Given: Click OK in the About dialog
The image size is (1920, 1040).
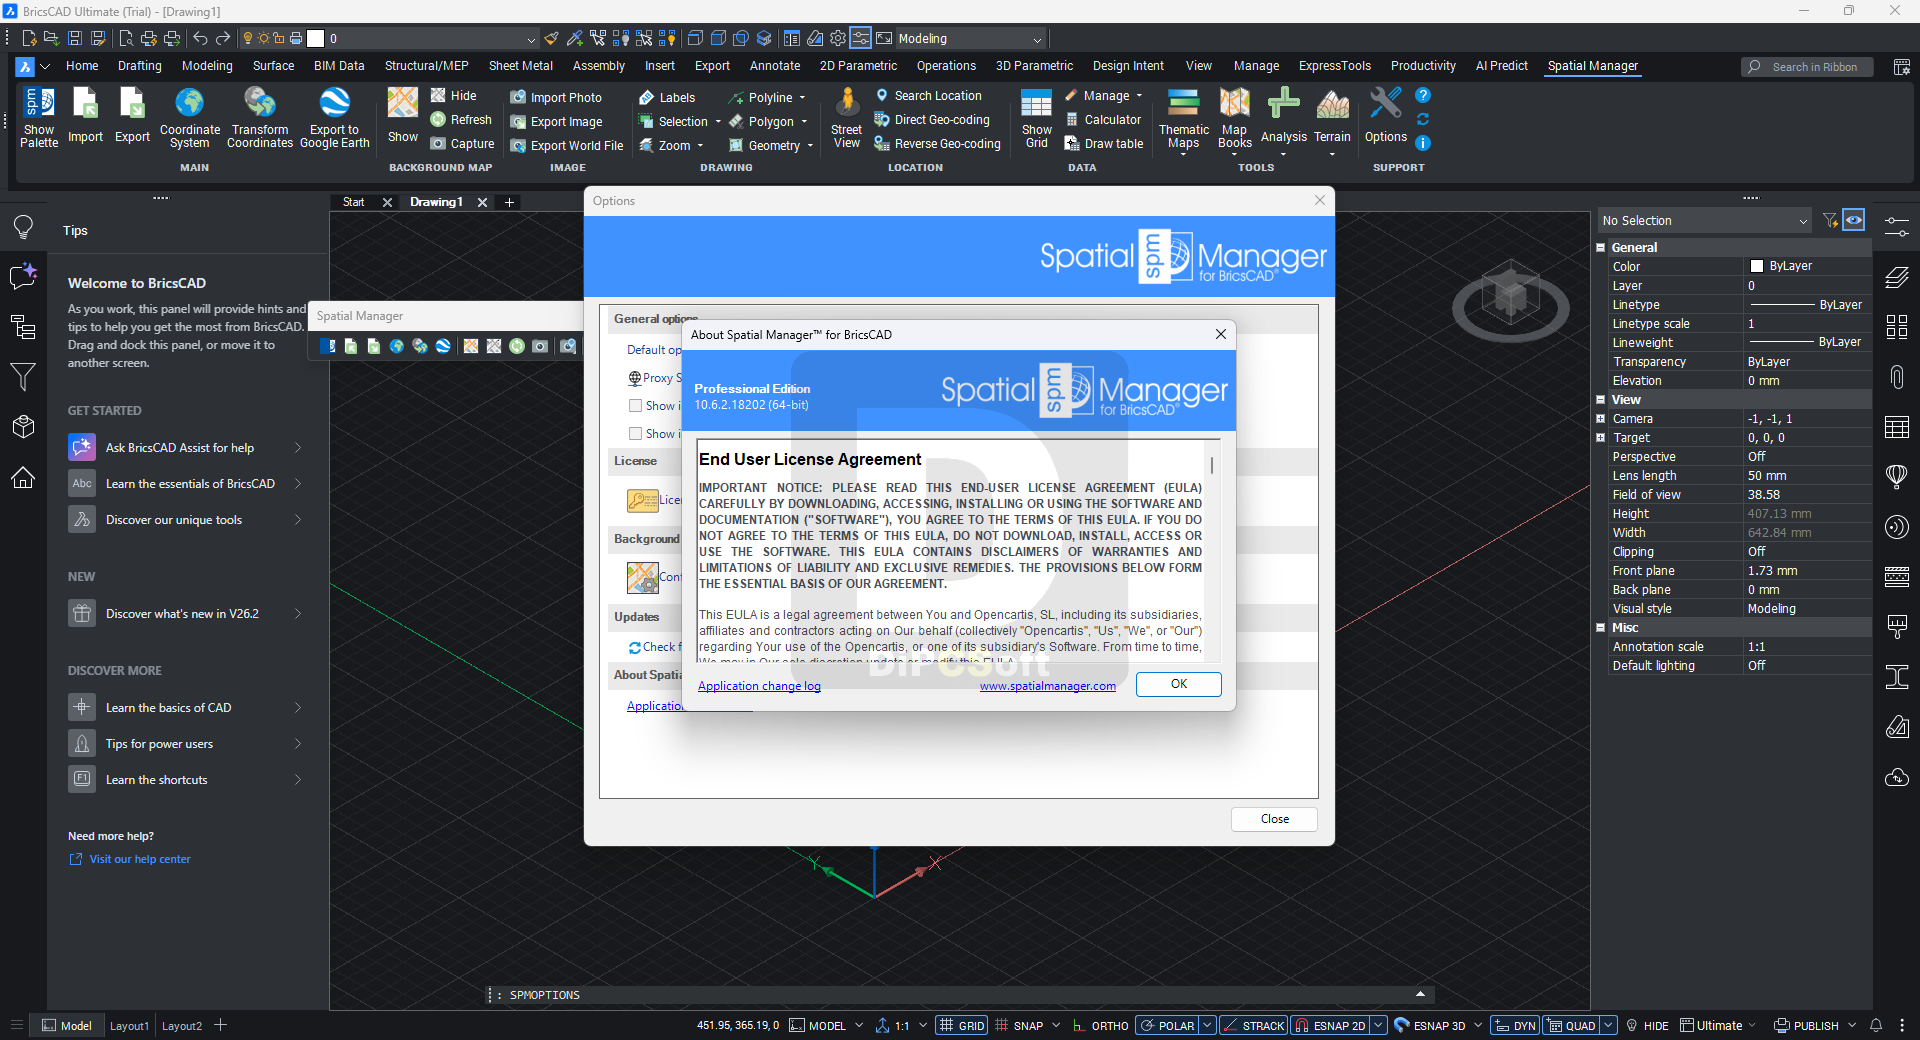Looking at the screenshot, I should (x=1179, y=684).
